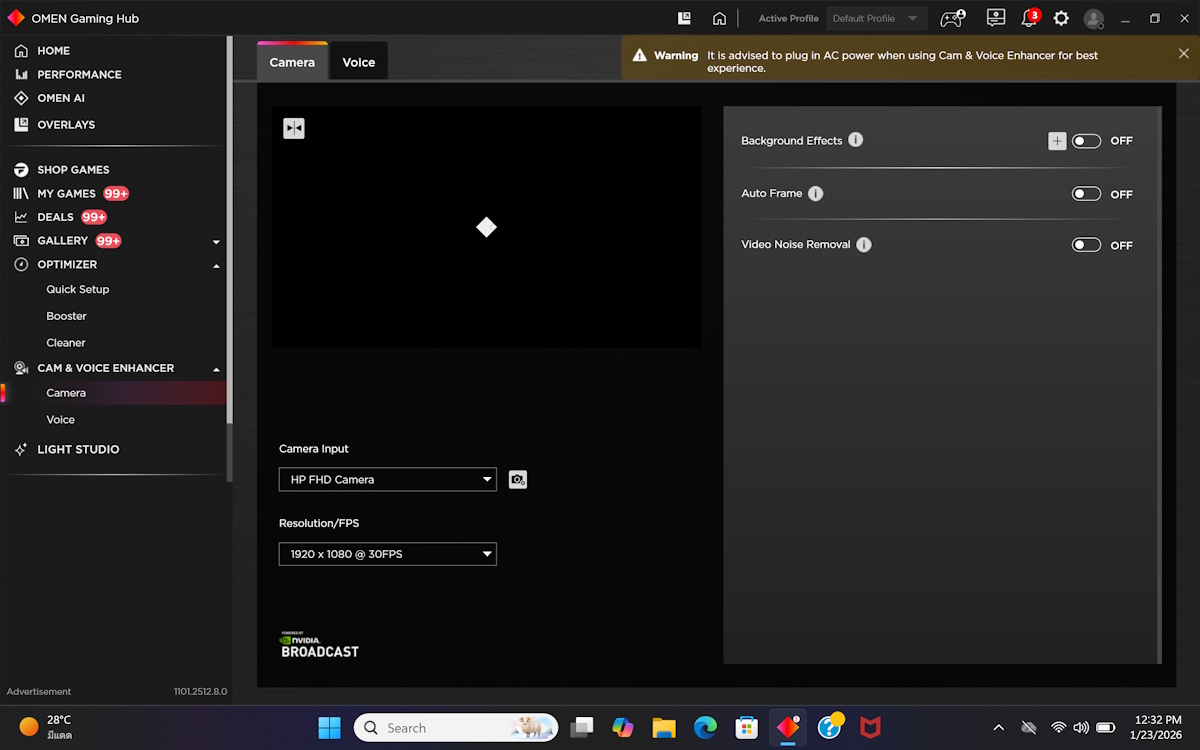This screenshot has width=1200, height=750.
Task: Collapse the Cam & Voice Enhancer section
Action: [216, 369]
